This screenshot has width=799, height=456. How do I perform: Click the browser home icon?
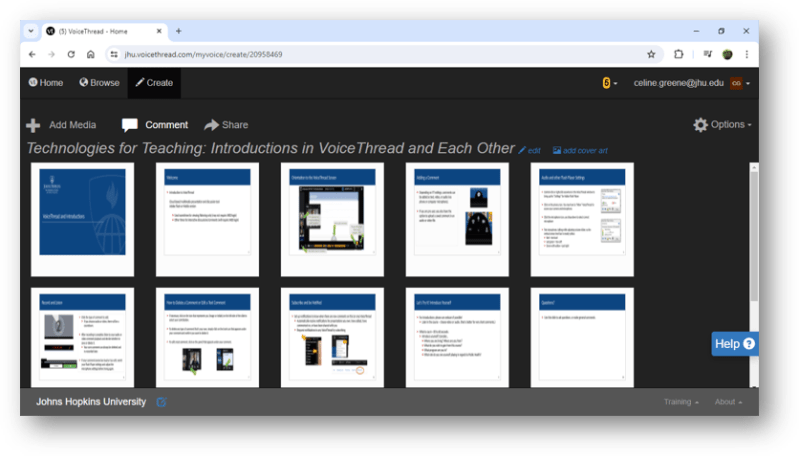pyautogui.click(x=91, y=54)
